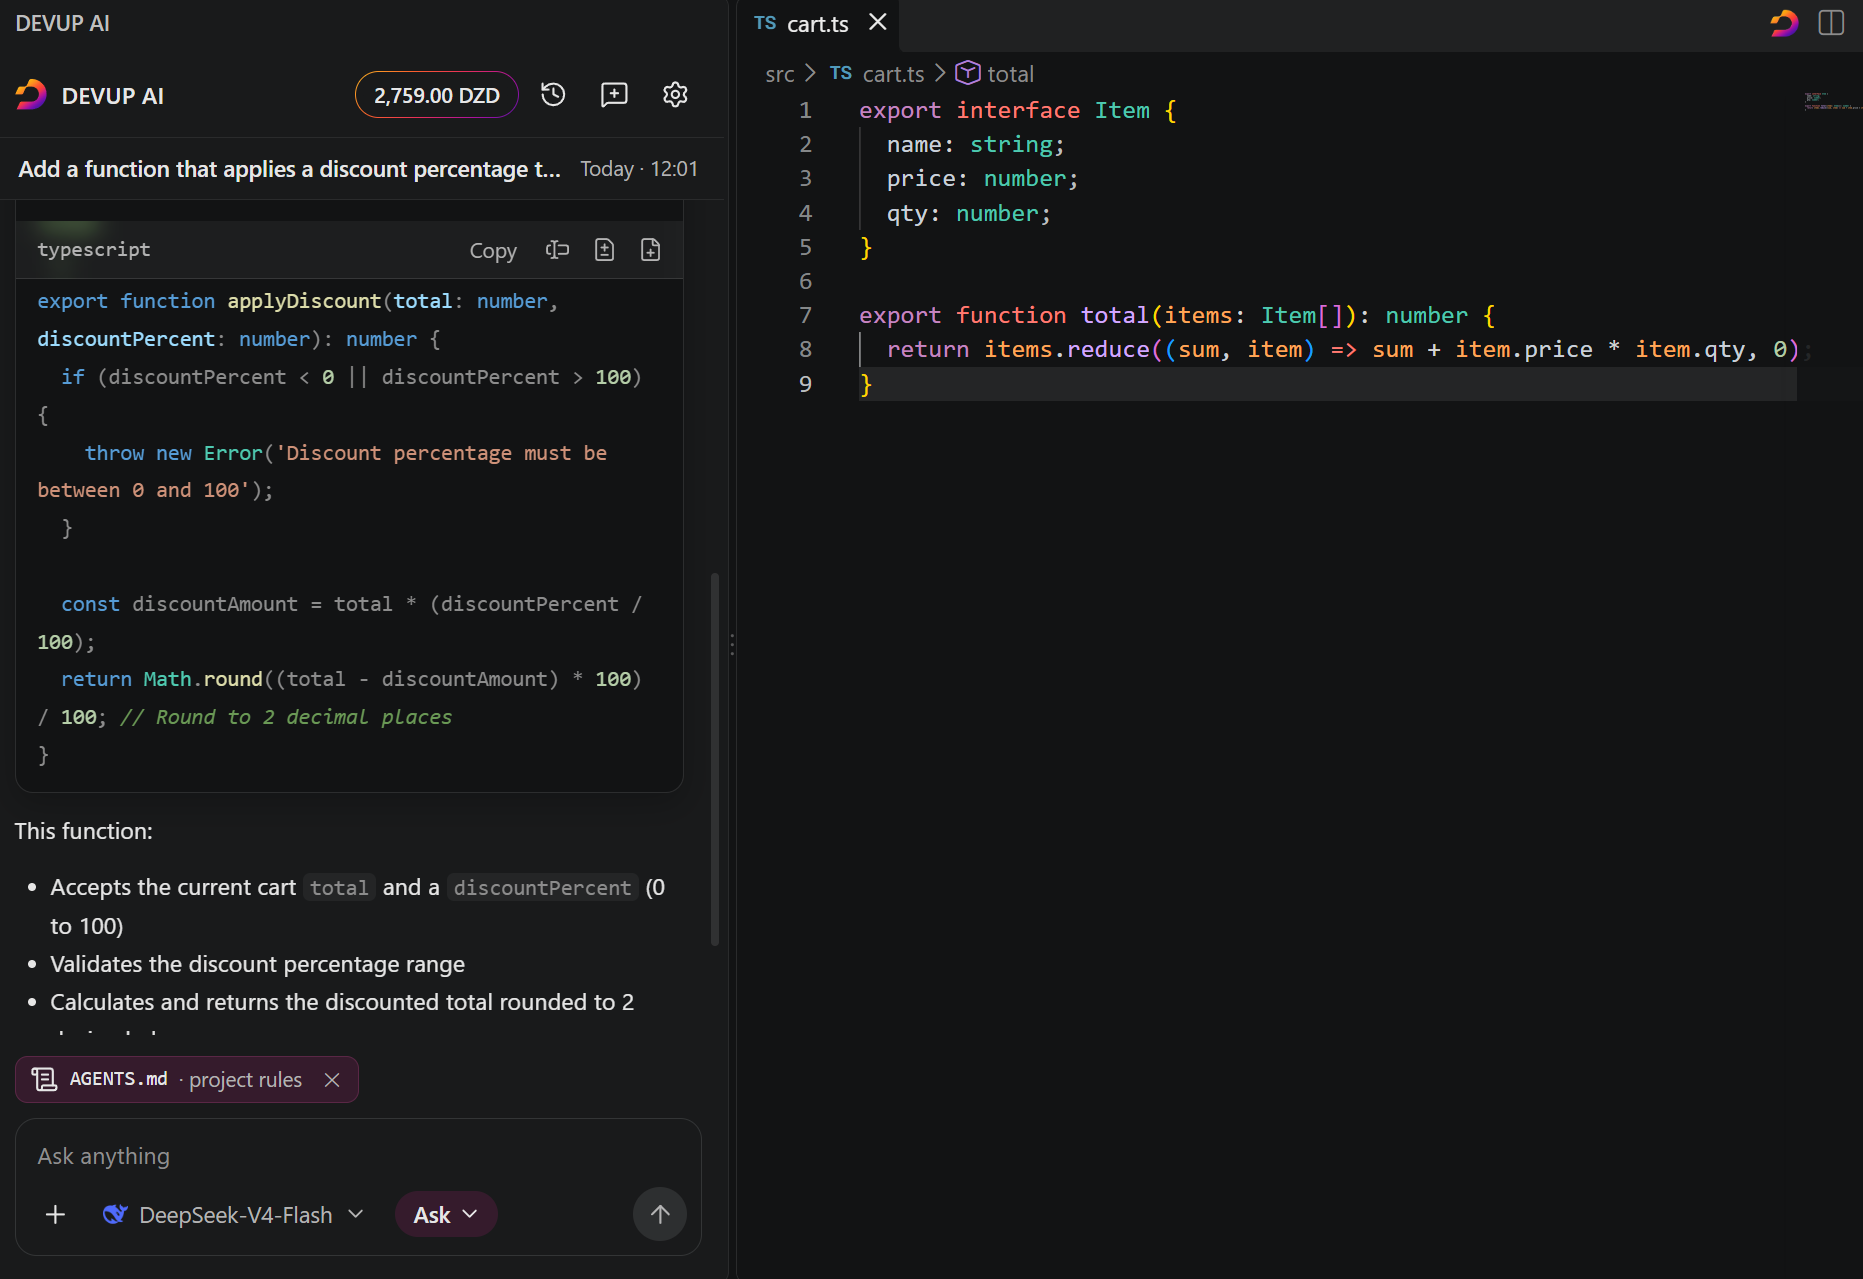Click the 'discountPercent' inline code in the bullet
This screenshot has width=1863, height=1279.
(542, 888)
